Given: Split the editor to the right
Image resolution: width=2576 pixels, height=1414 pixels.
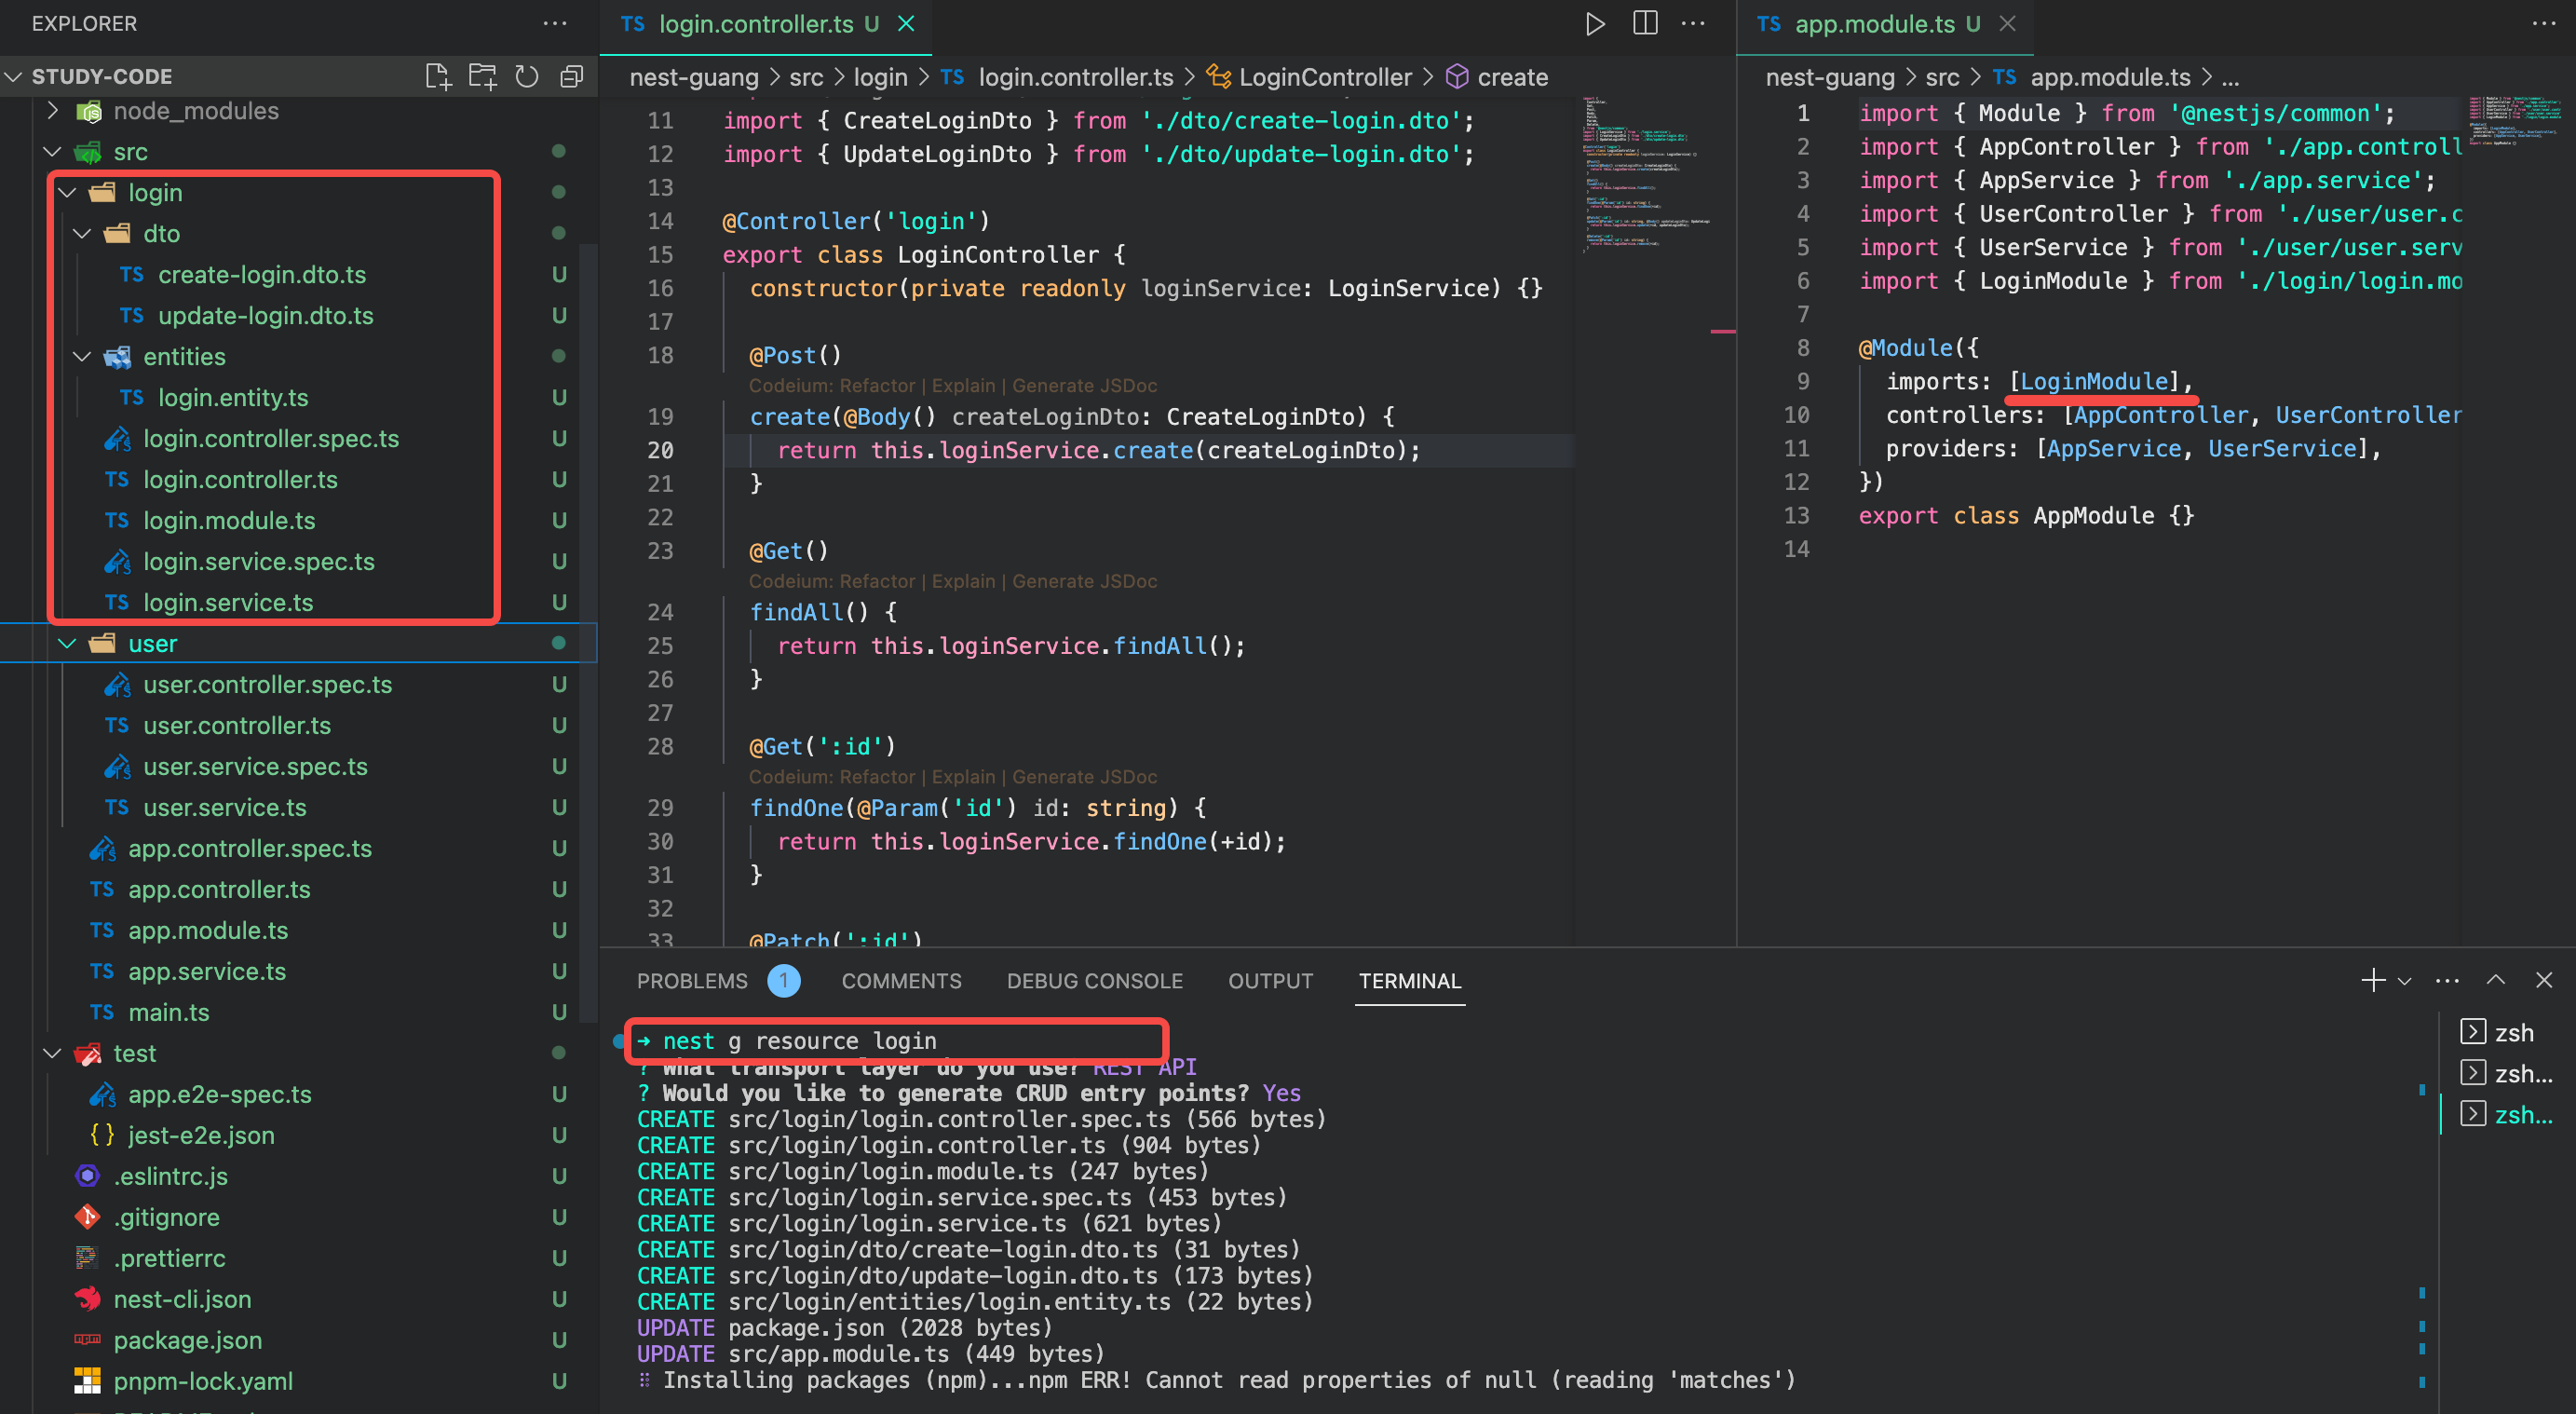Looking at the screenshot, I should pos(1645,23).
